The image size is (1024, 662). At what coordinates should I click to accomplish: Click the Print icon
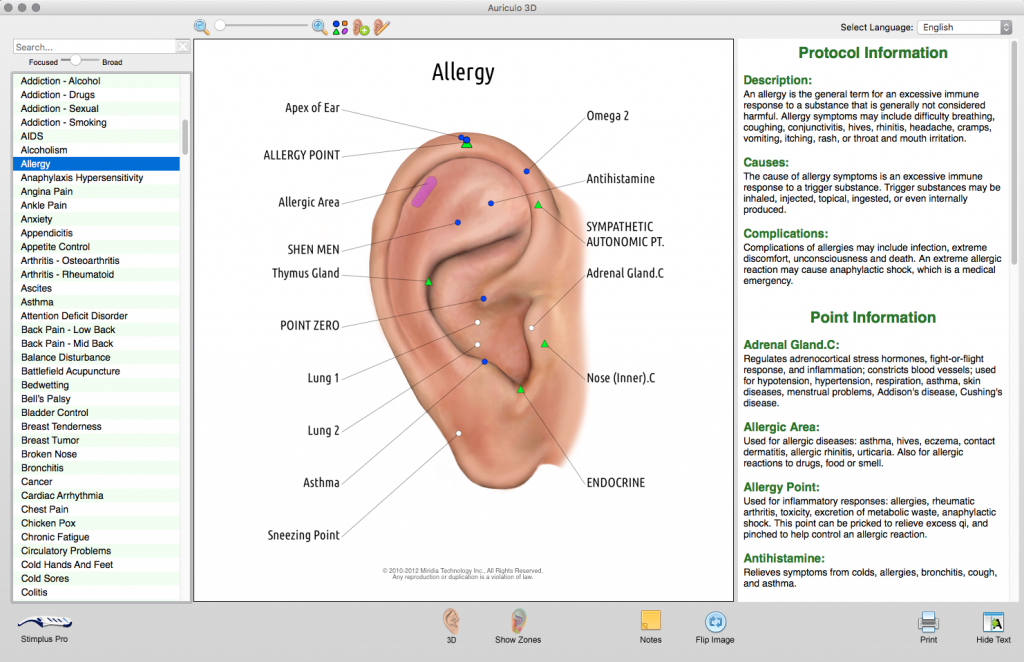[928, 622]
